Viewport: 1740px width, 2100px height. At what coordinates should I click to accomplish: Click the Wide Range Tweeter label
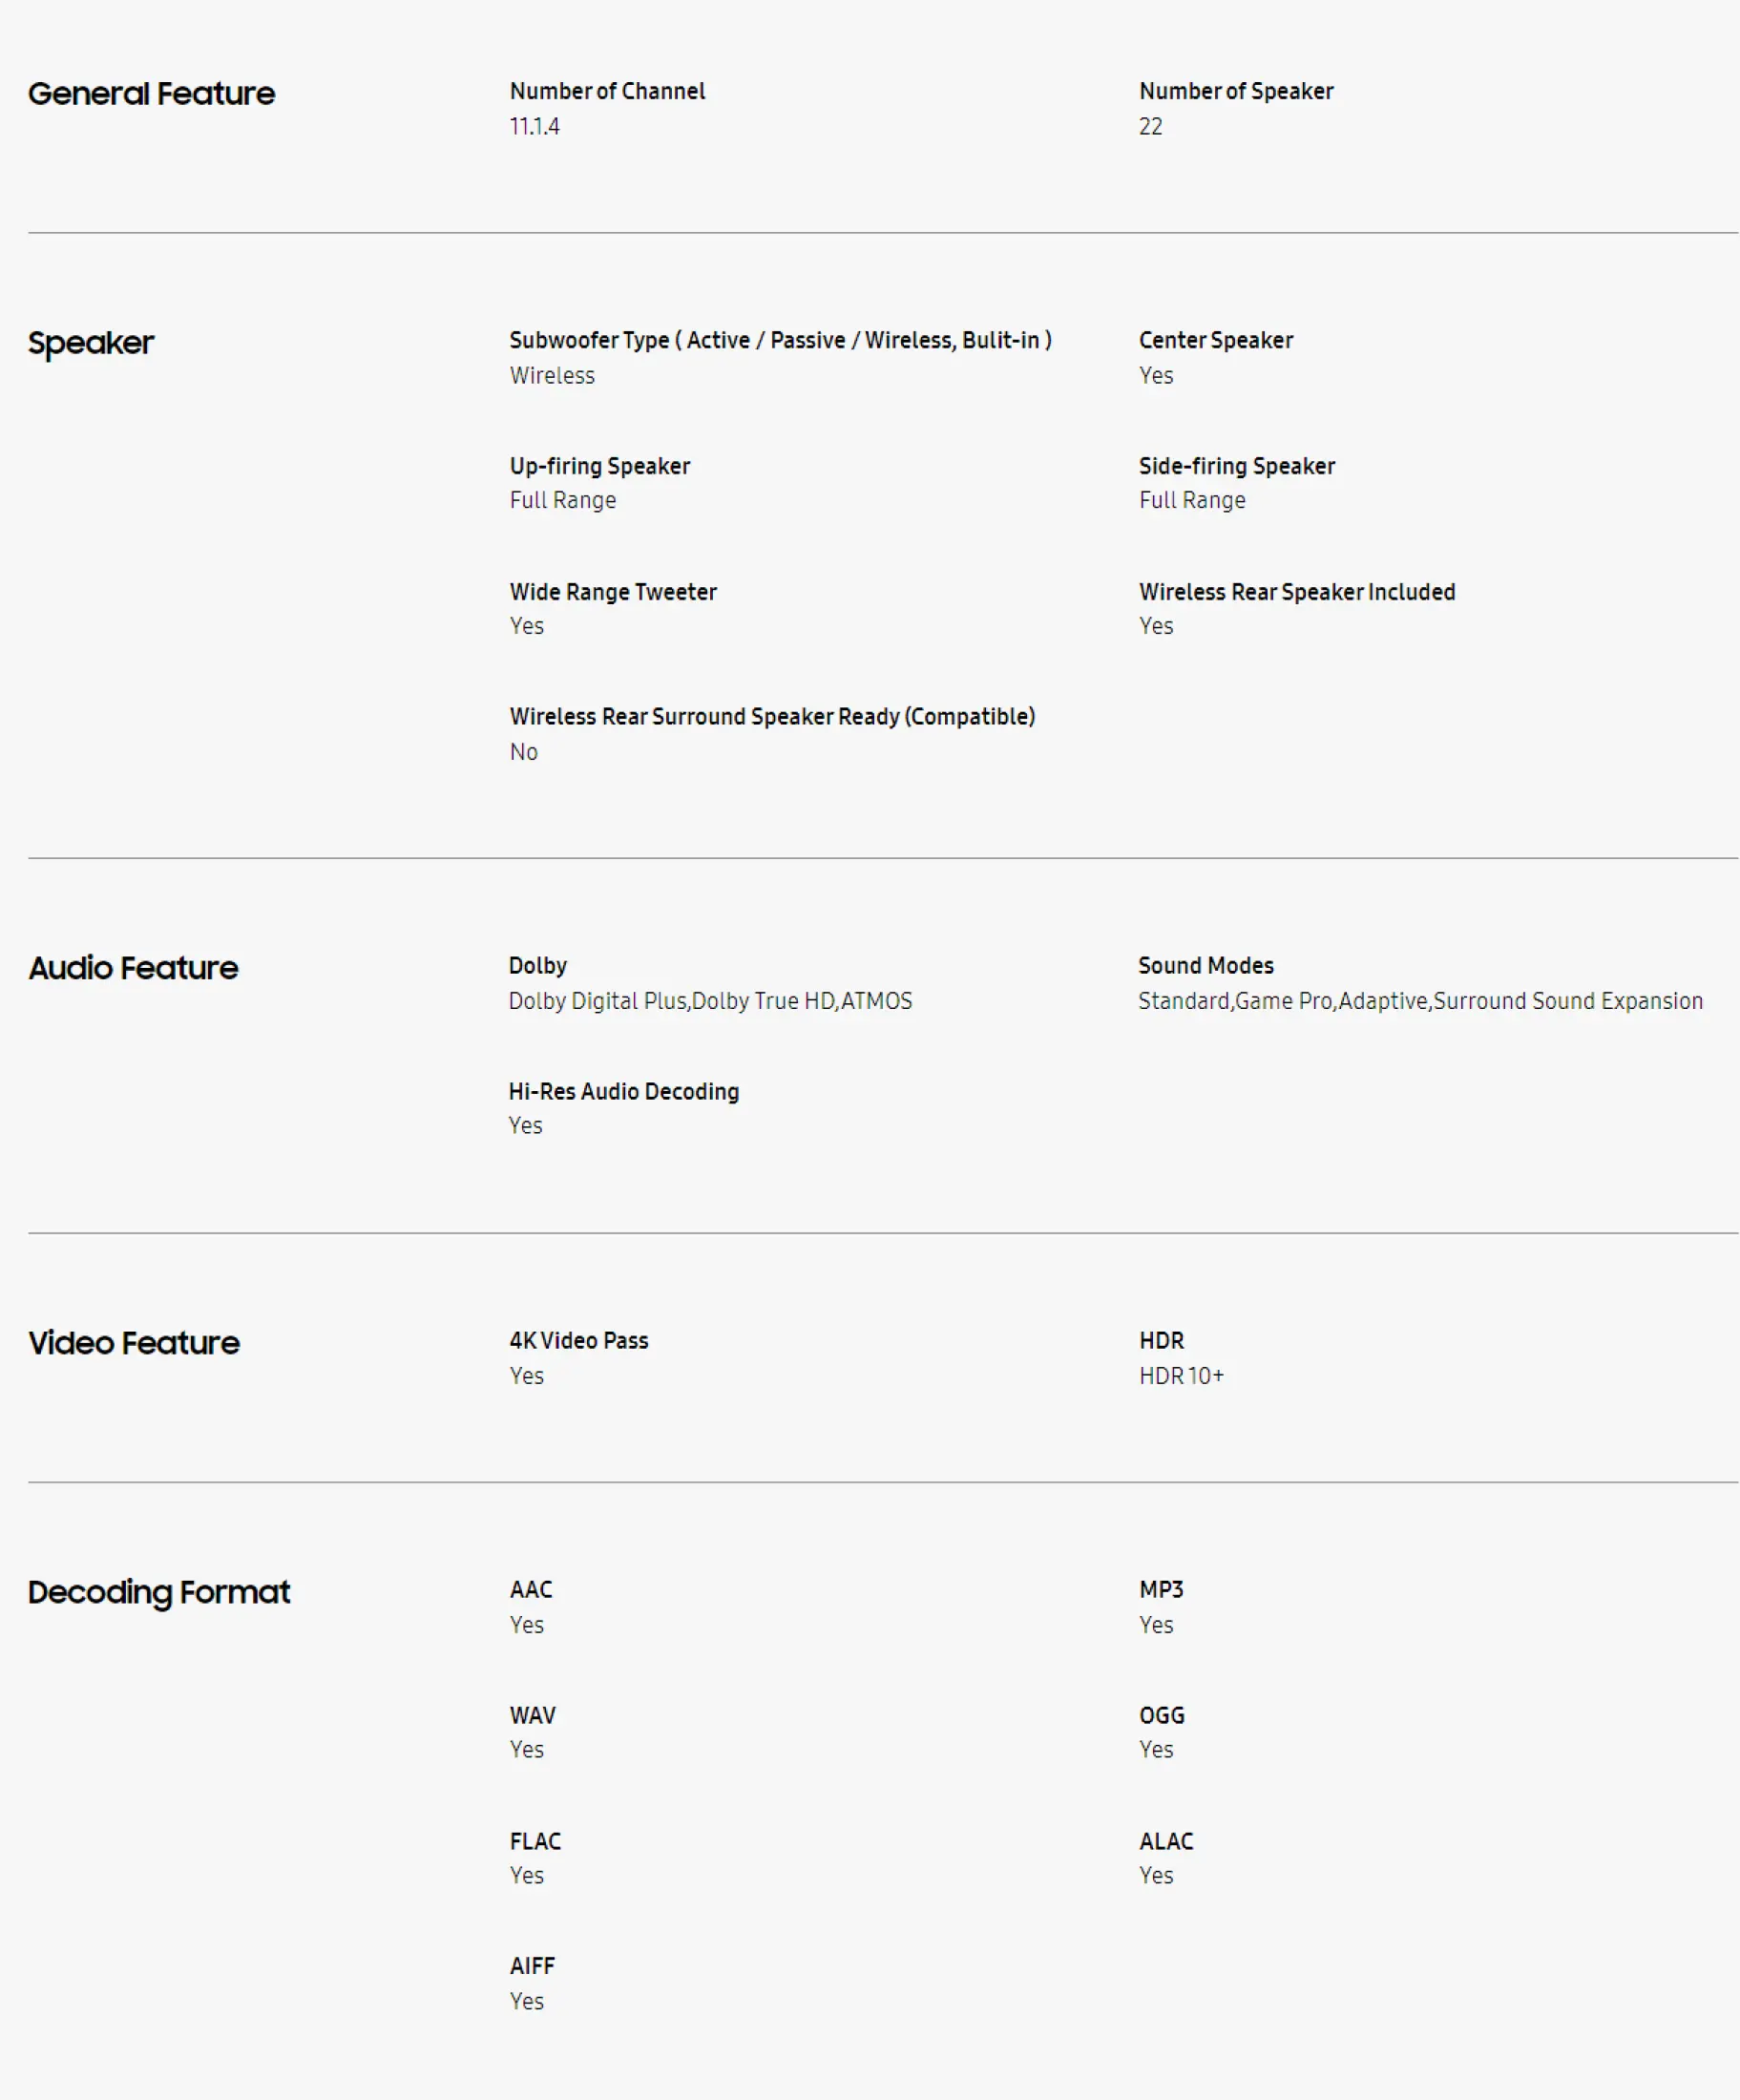click(x=613, y=592)
